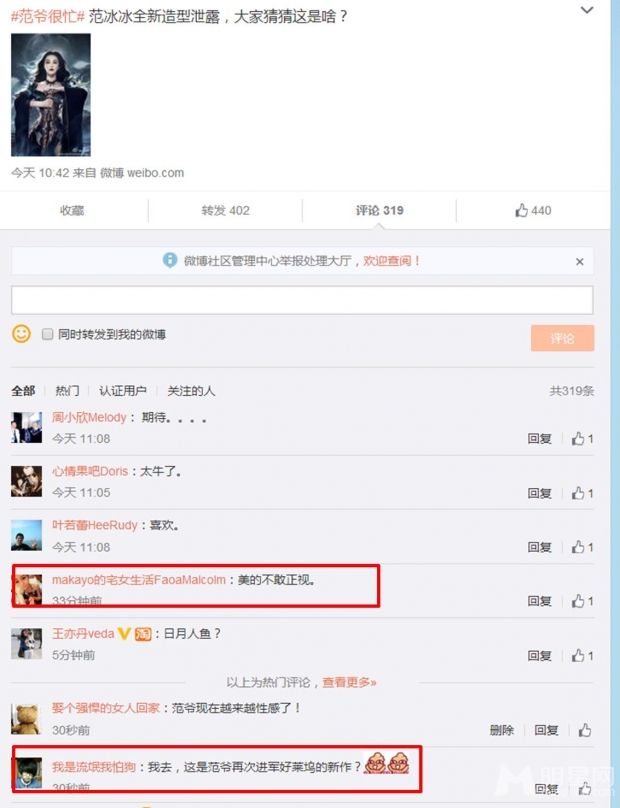This screenshot has width=620, height=808.
Task: Like 心情果吧Doris's comment
Action: click(582, 493)
